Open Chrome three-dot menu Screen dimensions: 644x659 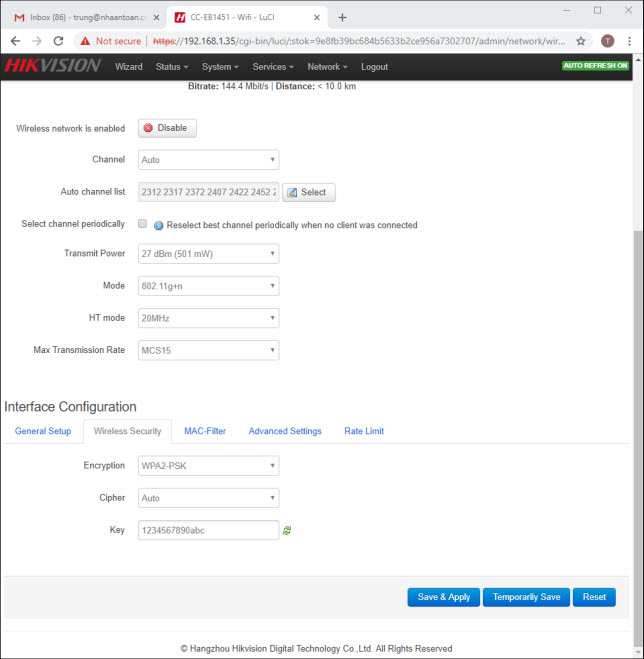pos(629,41)
